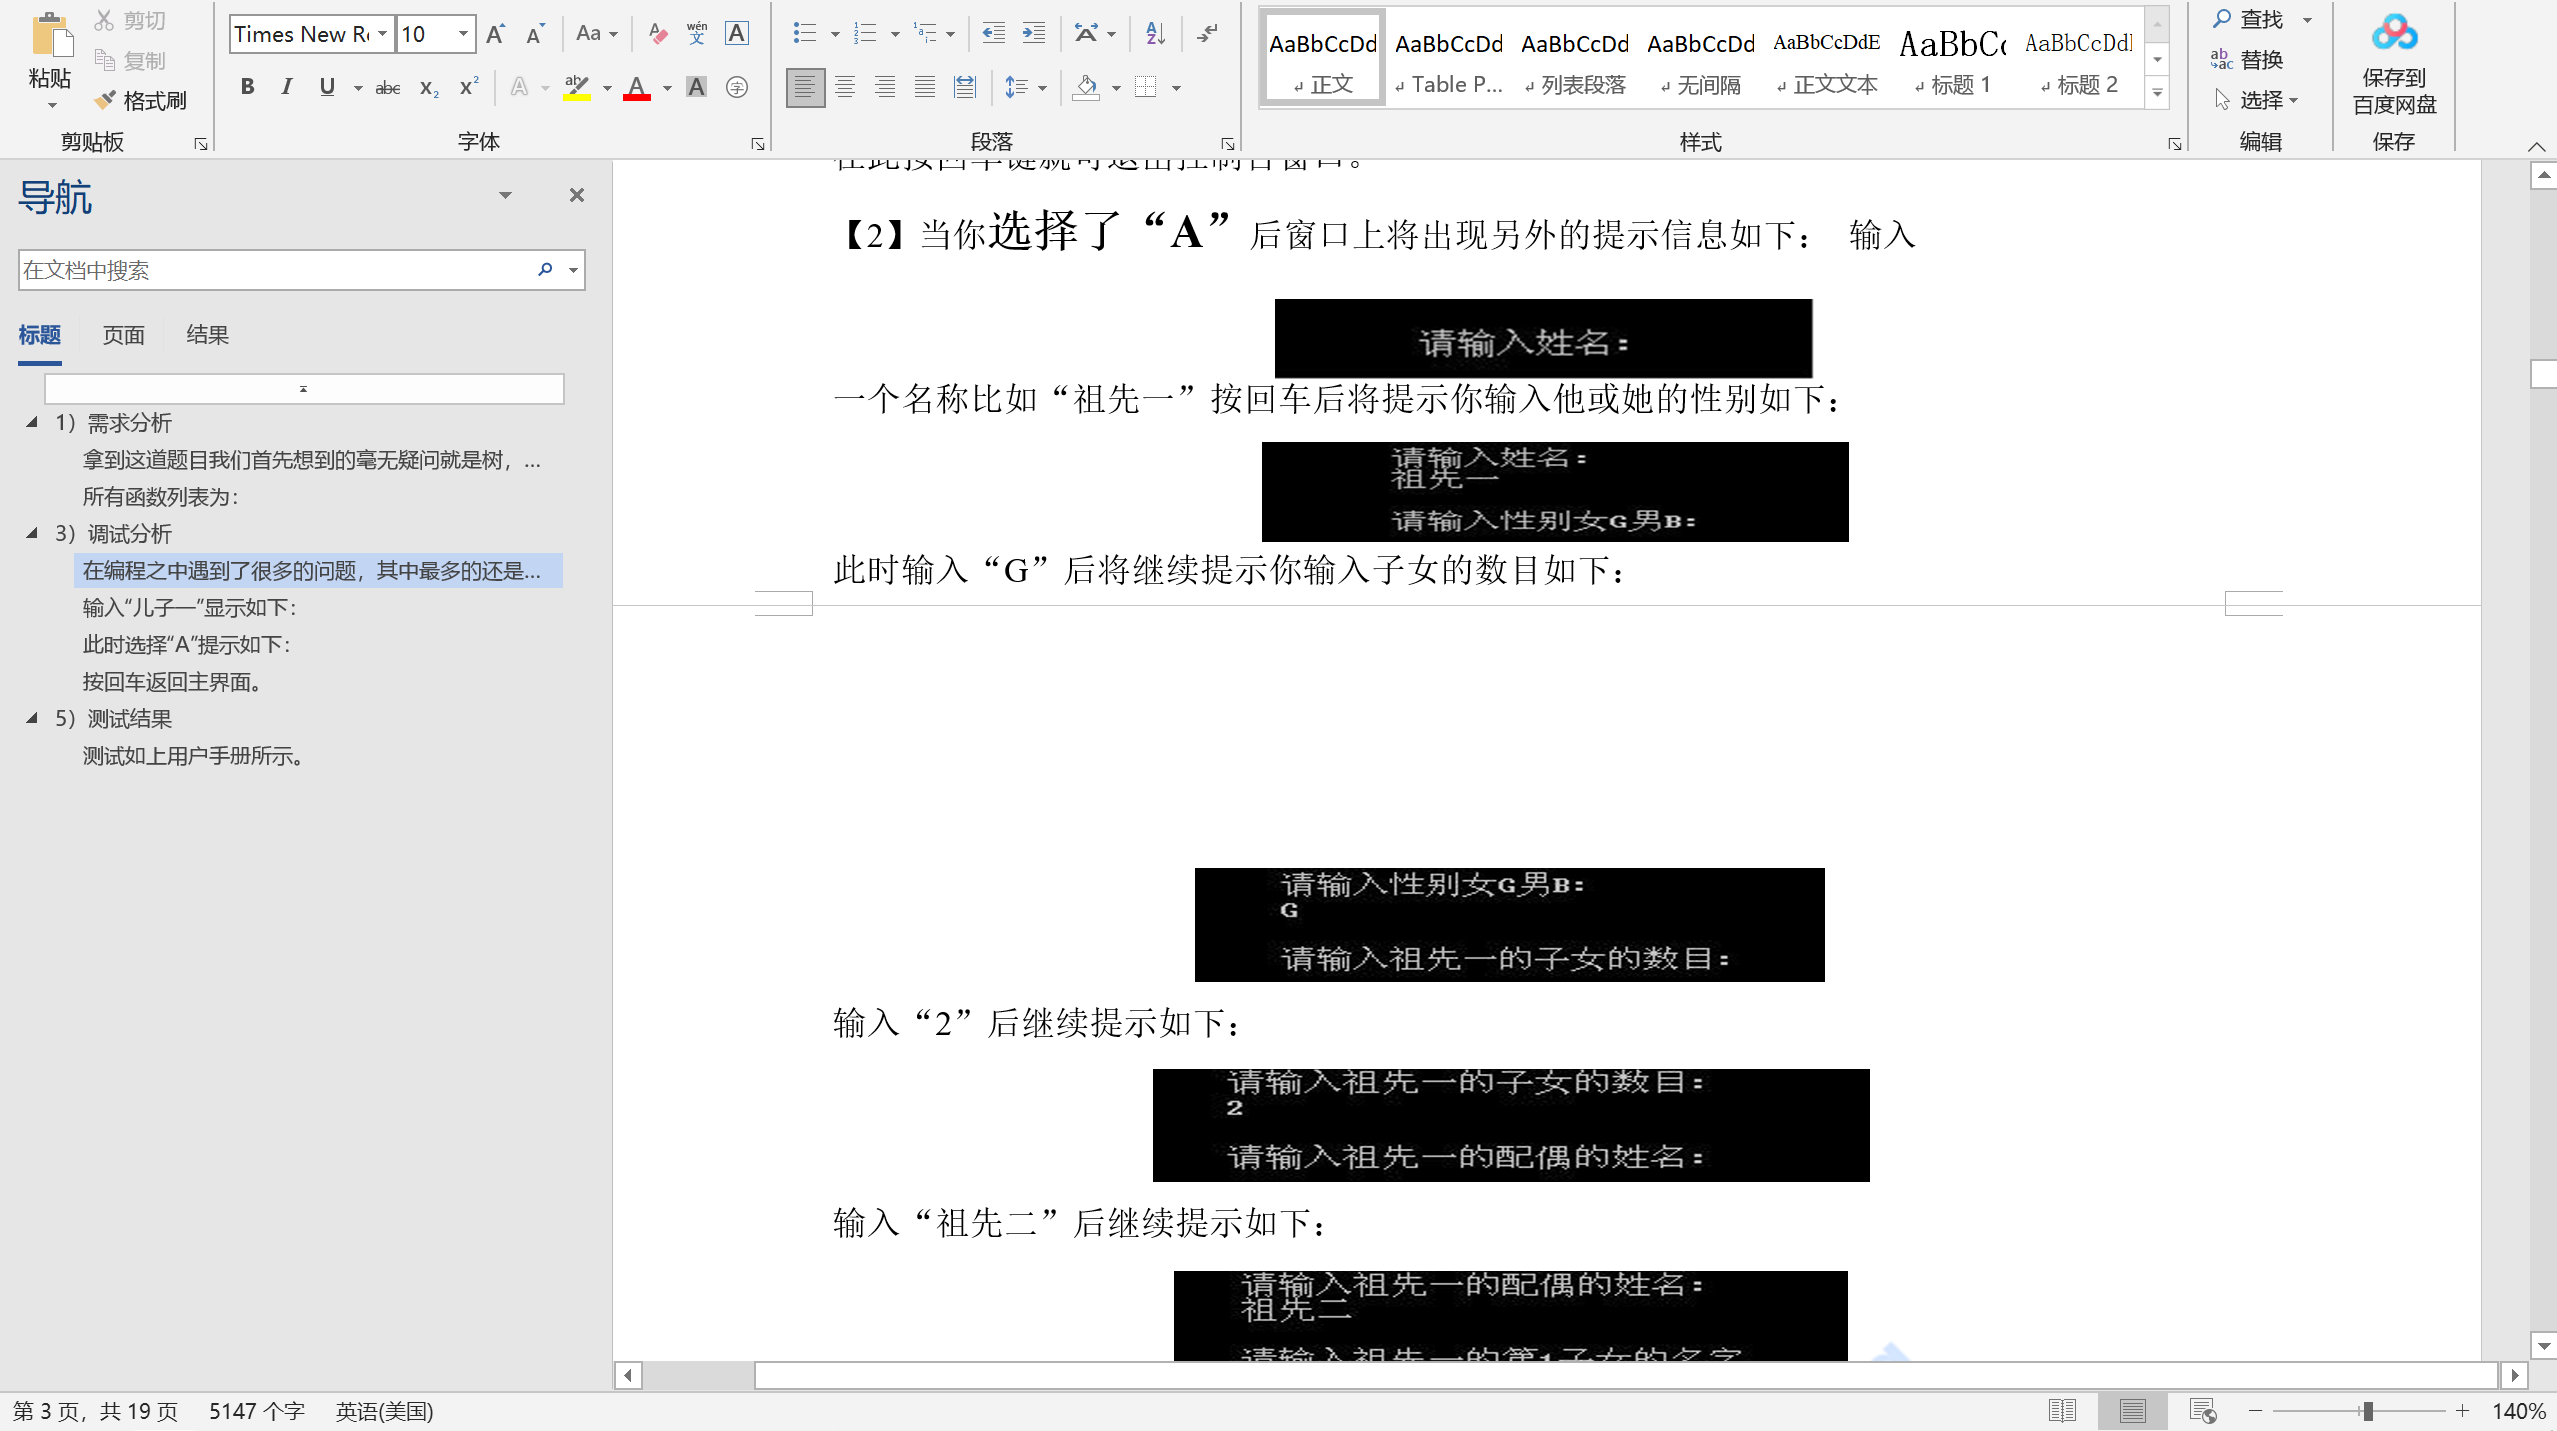Apply the 标题 1 style
Screen dimensions: 2557x1431
pyautogui.click(x=1952, y=58)
